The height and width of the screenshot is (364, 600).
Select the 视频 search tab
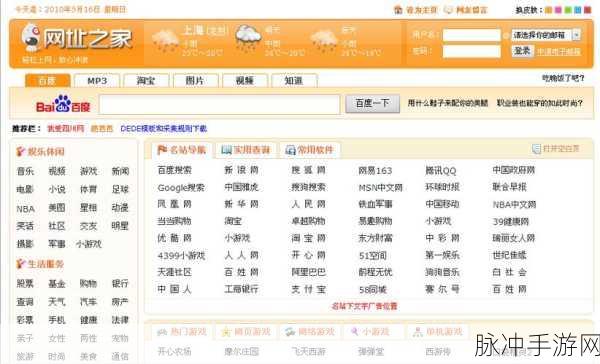245,81
